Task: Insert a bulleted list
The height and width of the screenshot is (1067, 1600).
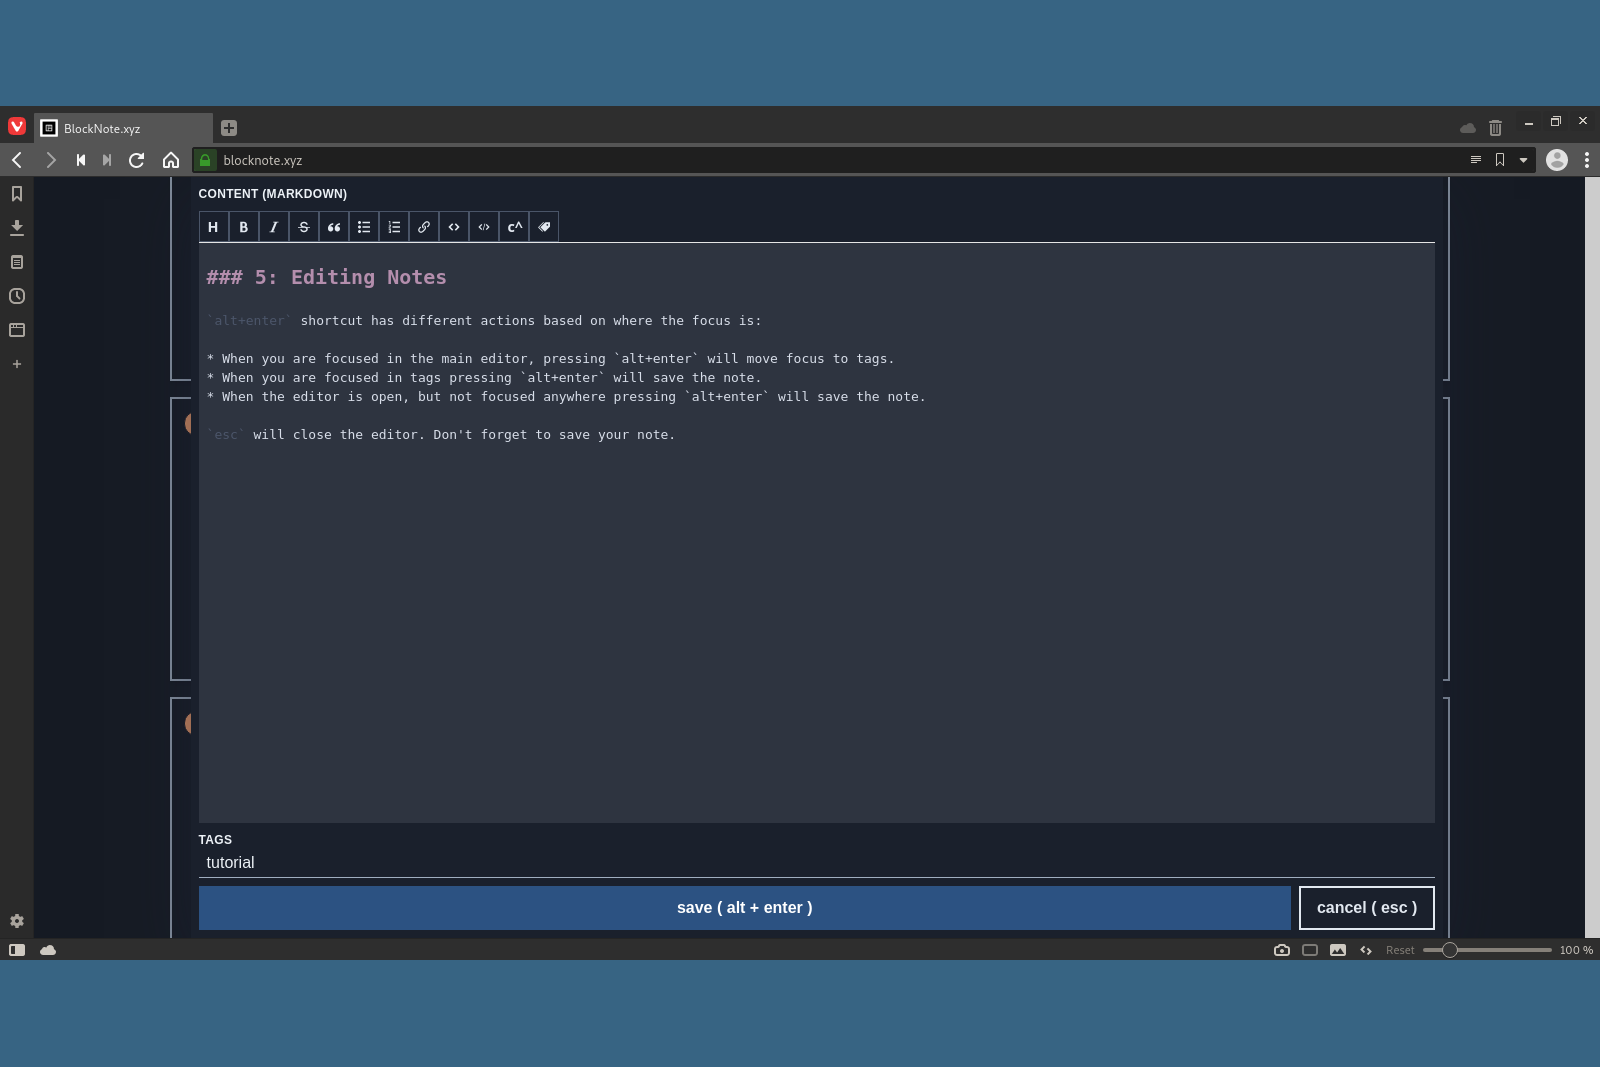Action: pyautogui.click(x=363, y=227)
